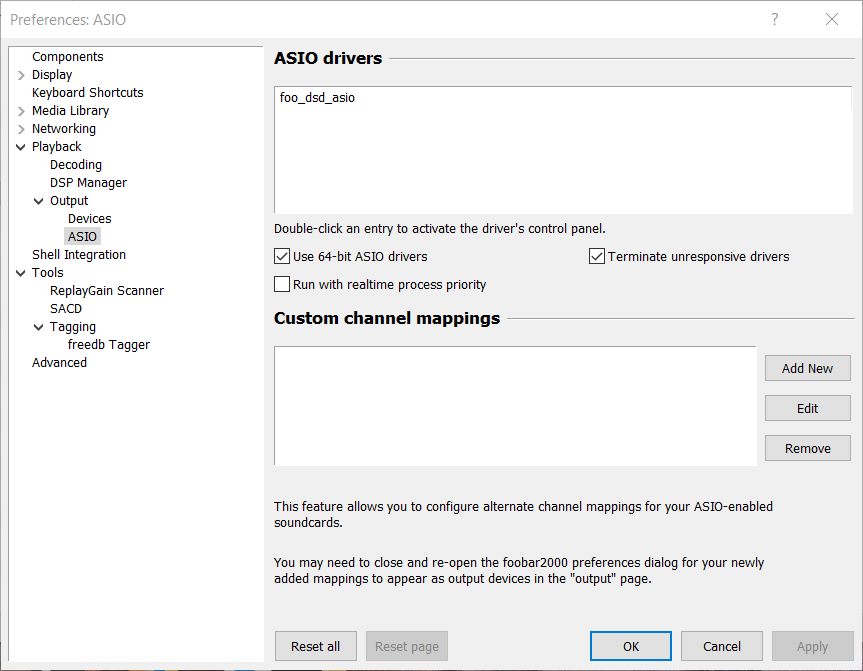Uncheck Use 64-bit ASIO drivers
The width and height of the screenshot is (863, 671).
[282, 257]
